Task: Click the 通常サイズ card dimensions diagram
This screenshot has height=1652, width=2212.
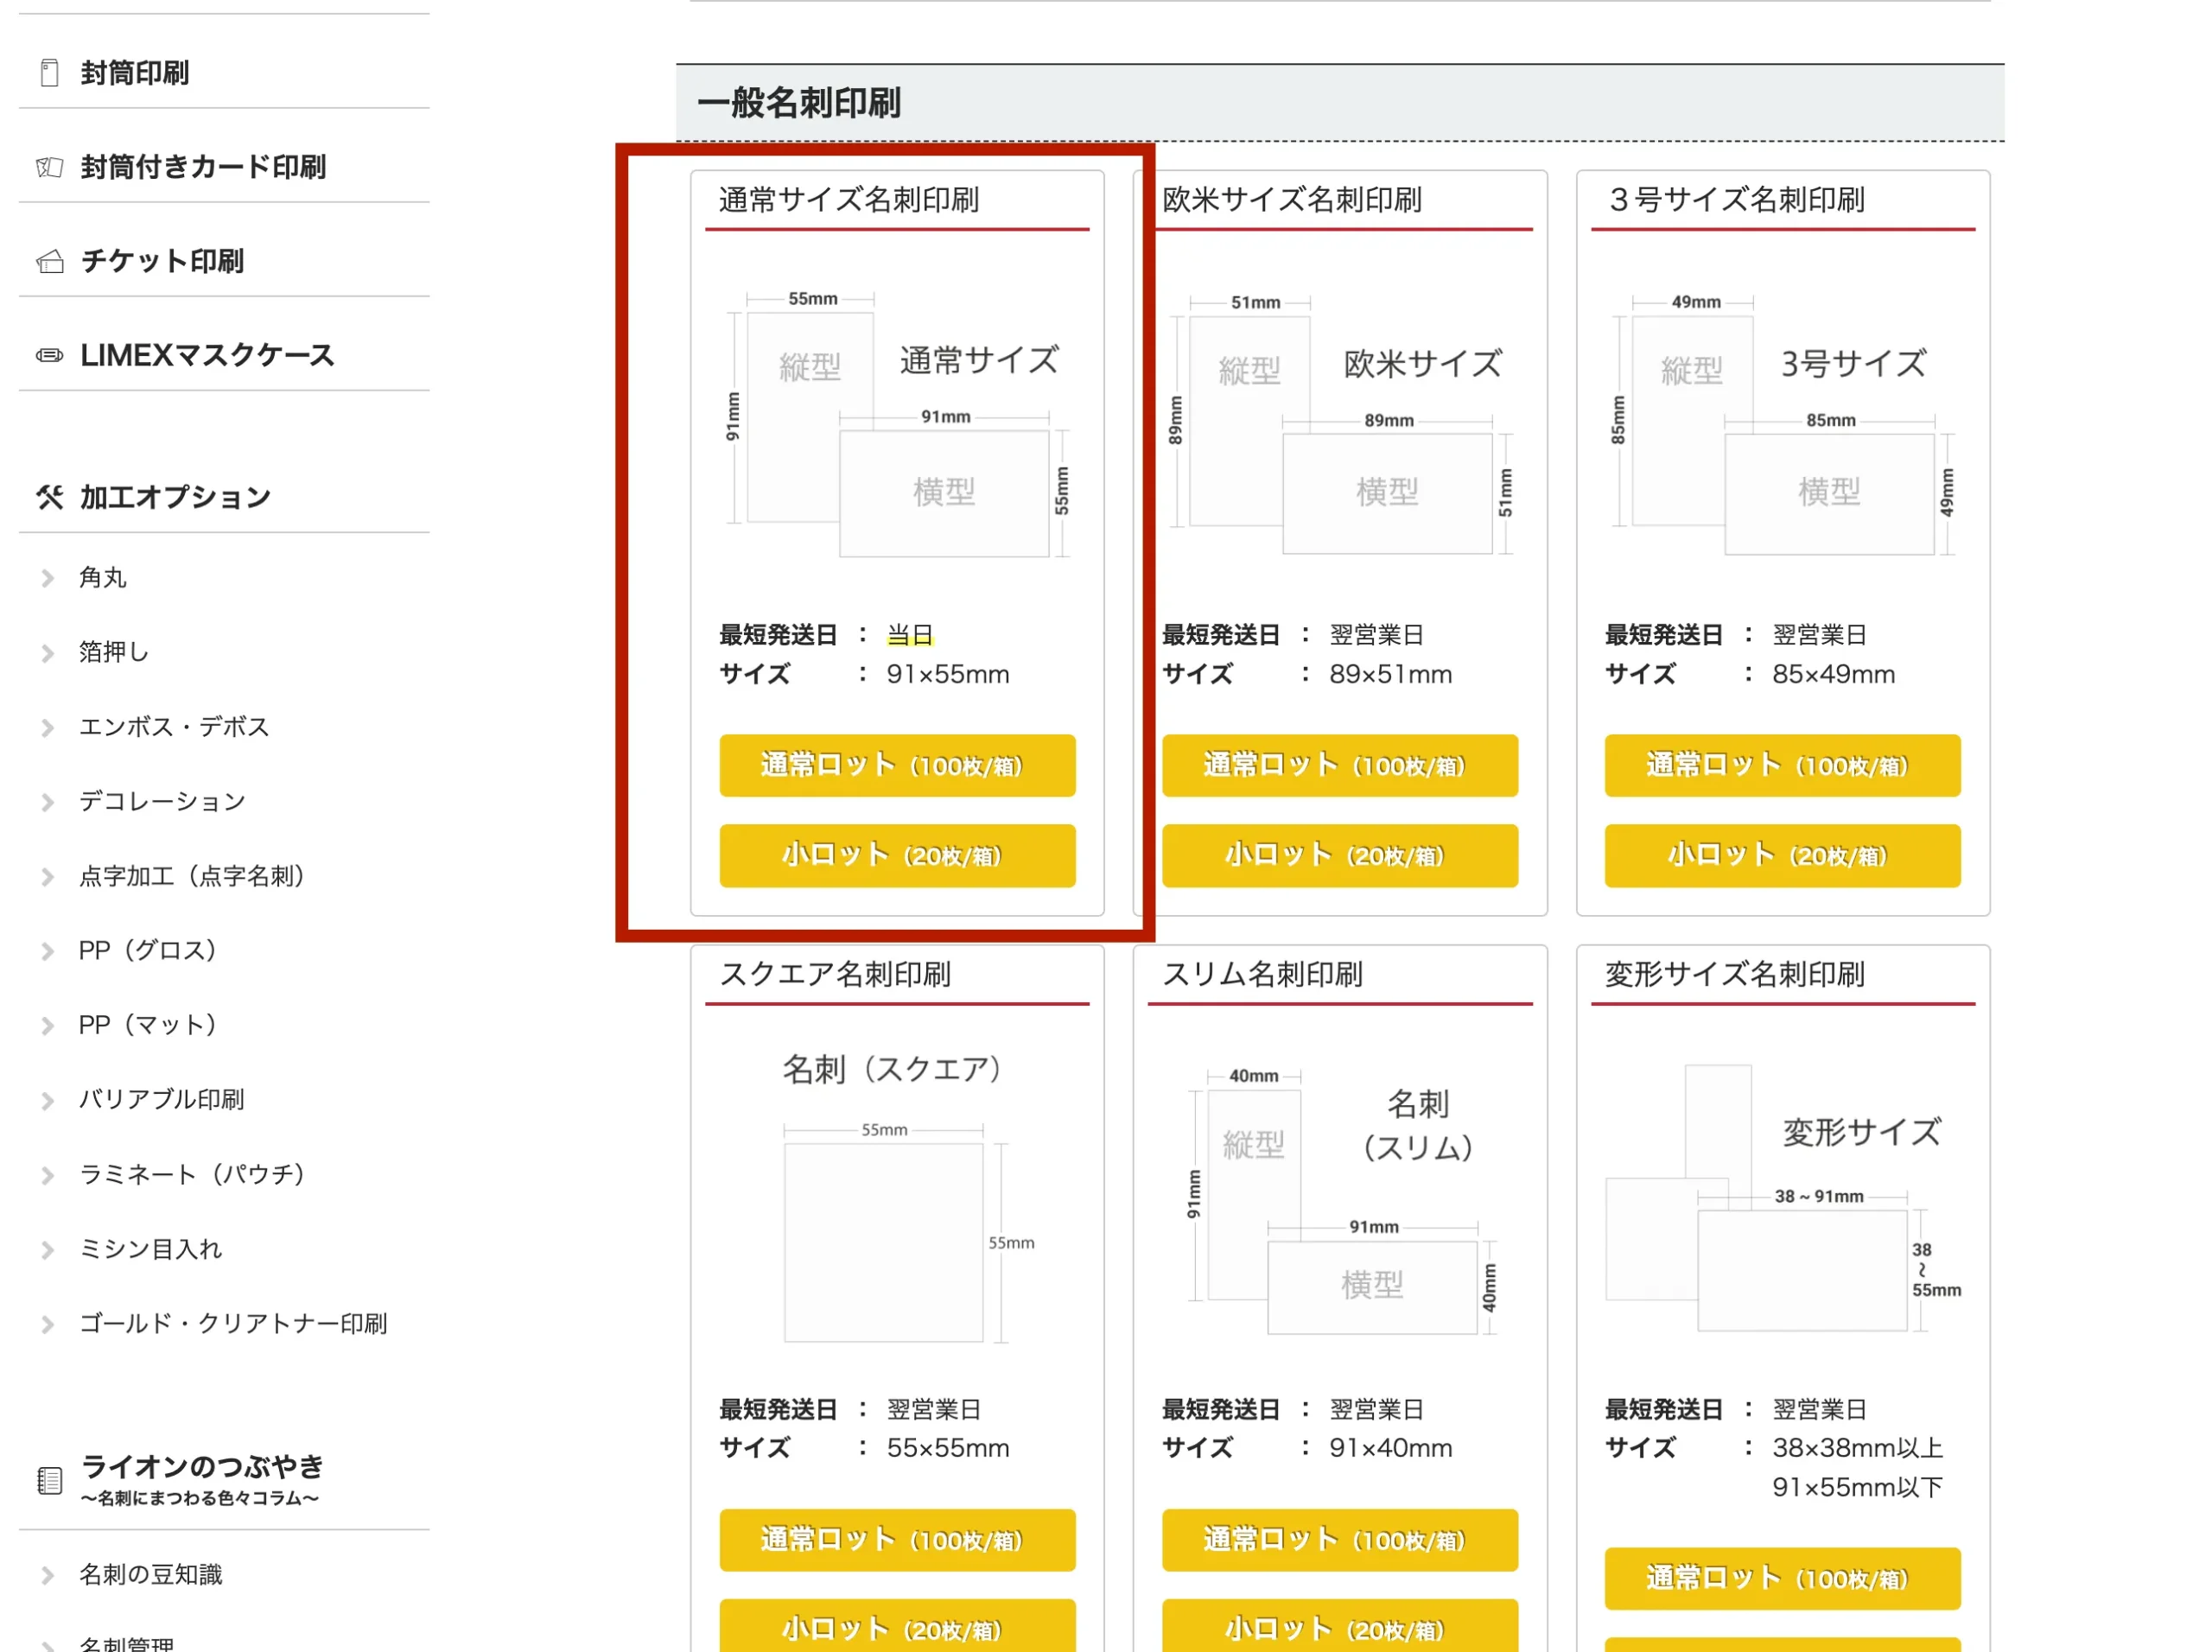Action: pos(897,425)
